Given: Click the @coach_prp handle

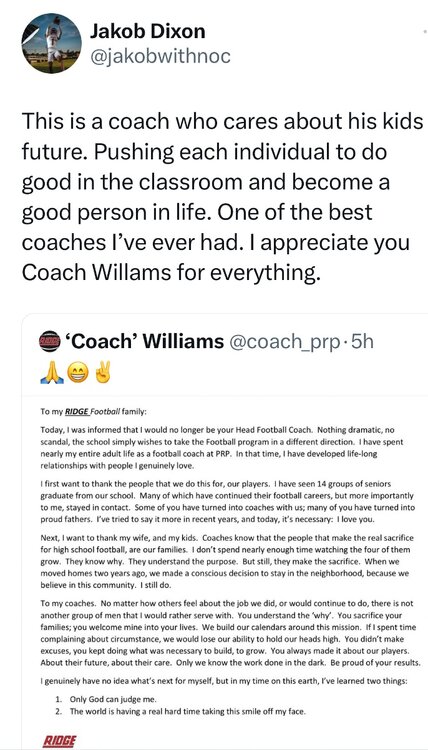Looking at the screenshot, I should pyautogui.click(x=286, y=342).
